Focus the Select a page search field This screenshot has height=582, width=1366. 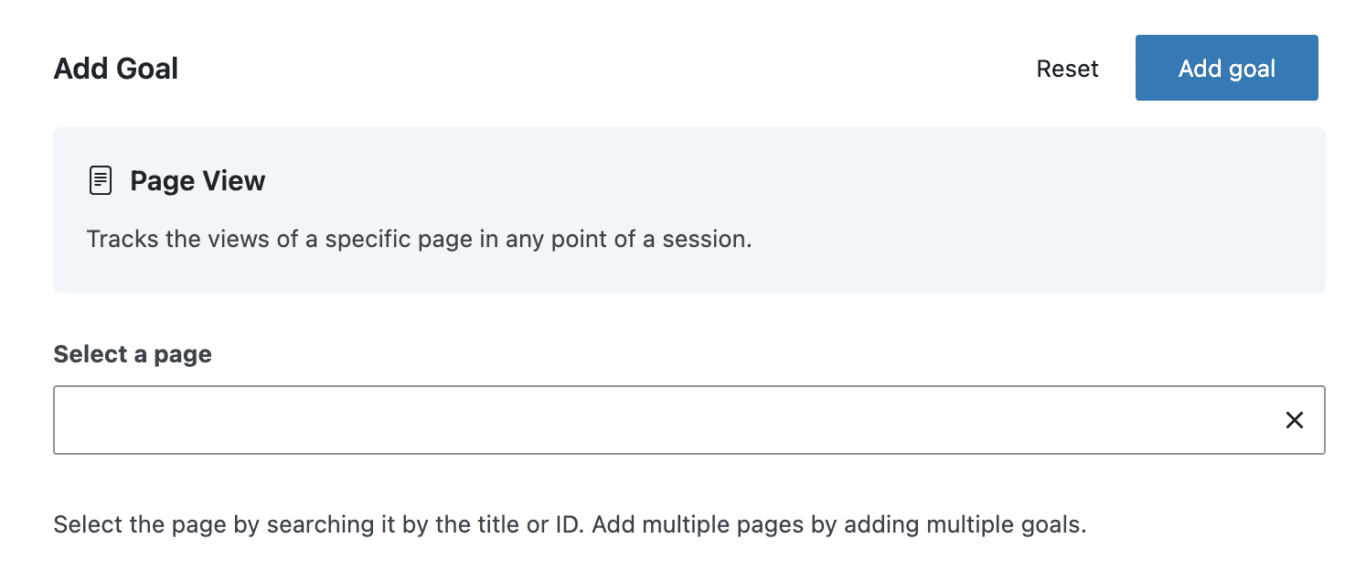tap(660, 420)
